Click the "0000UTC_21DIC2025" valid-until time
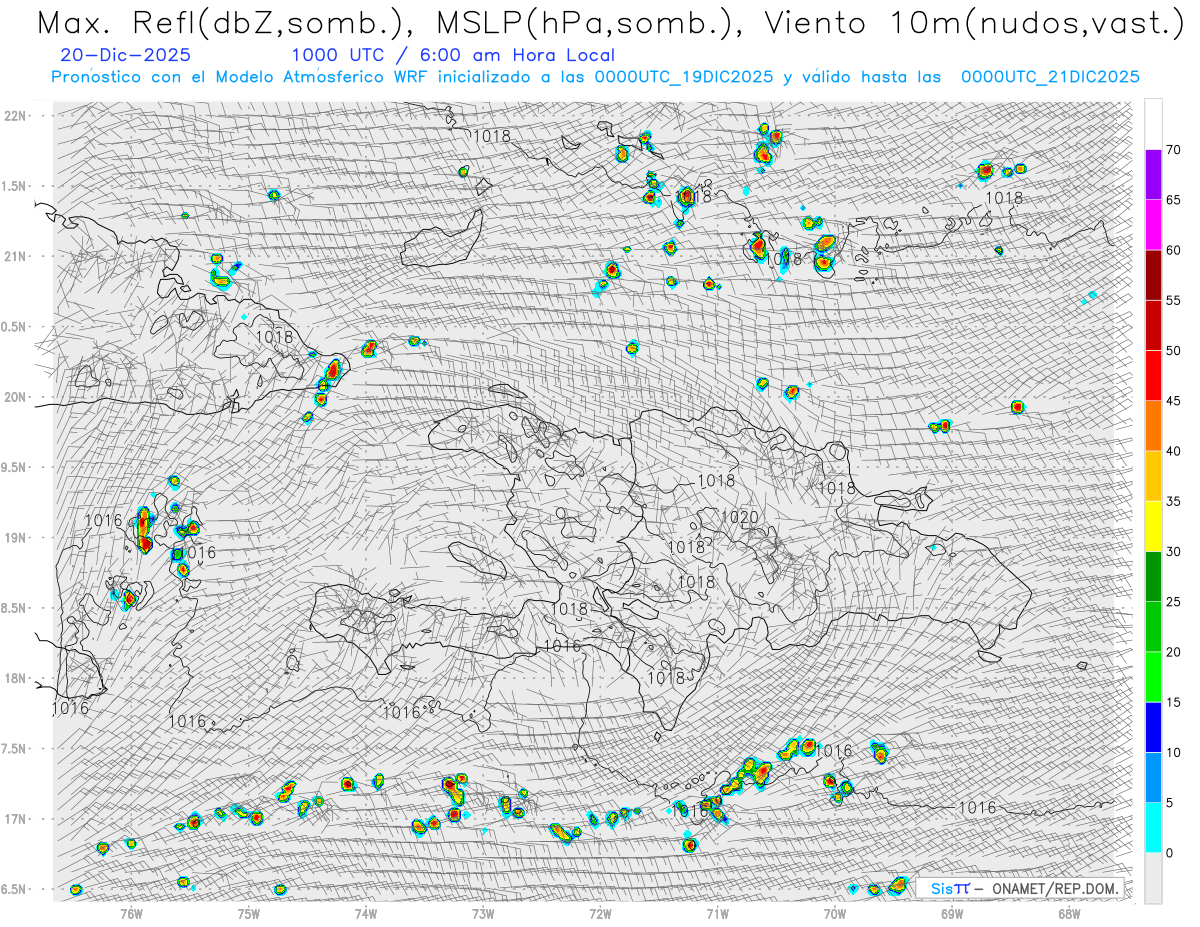This screenshot has height=927, width=1200. (1050, 77)
